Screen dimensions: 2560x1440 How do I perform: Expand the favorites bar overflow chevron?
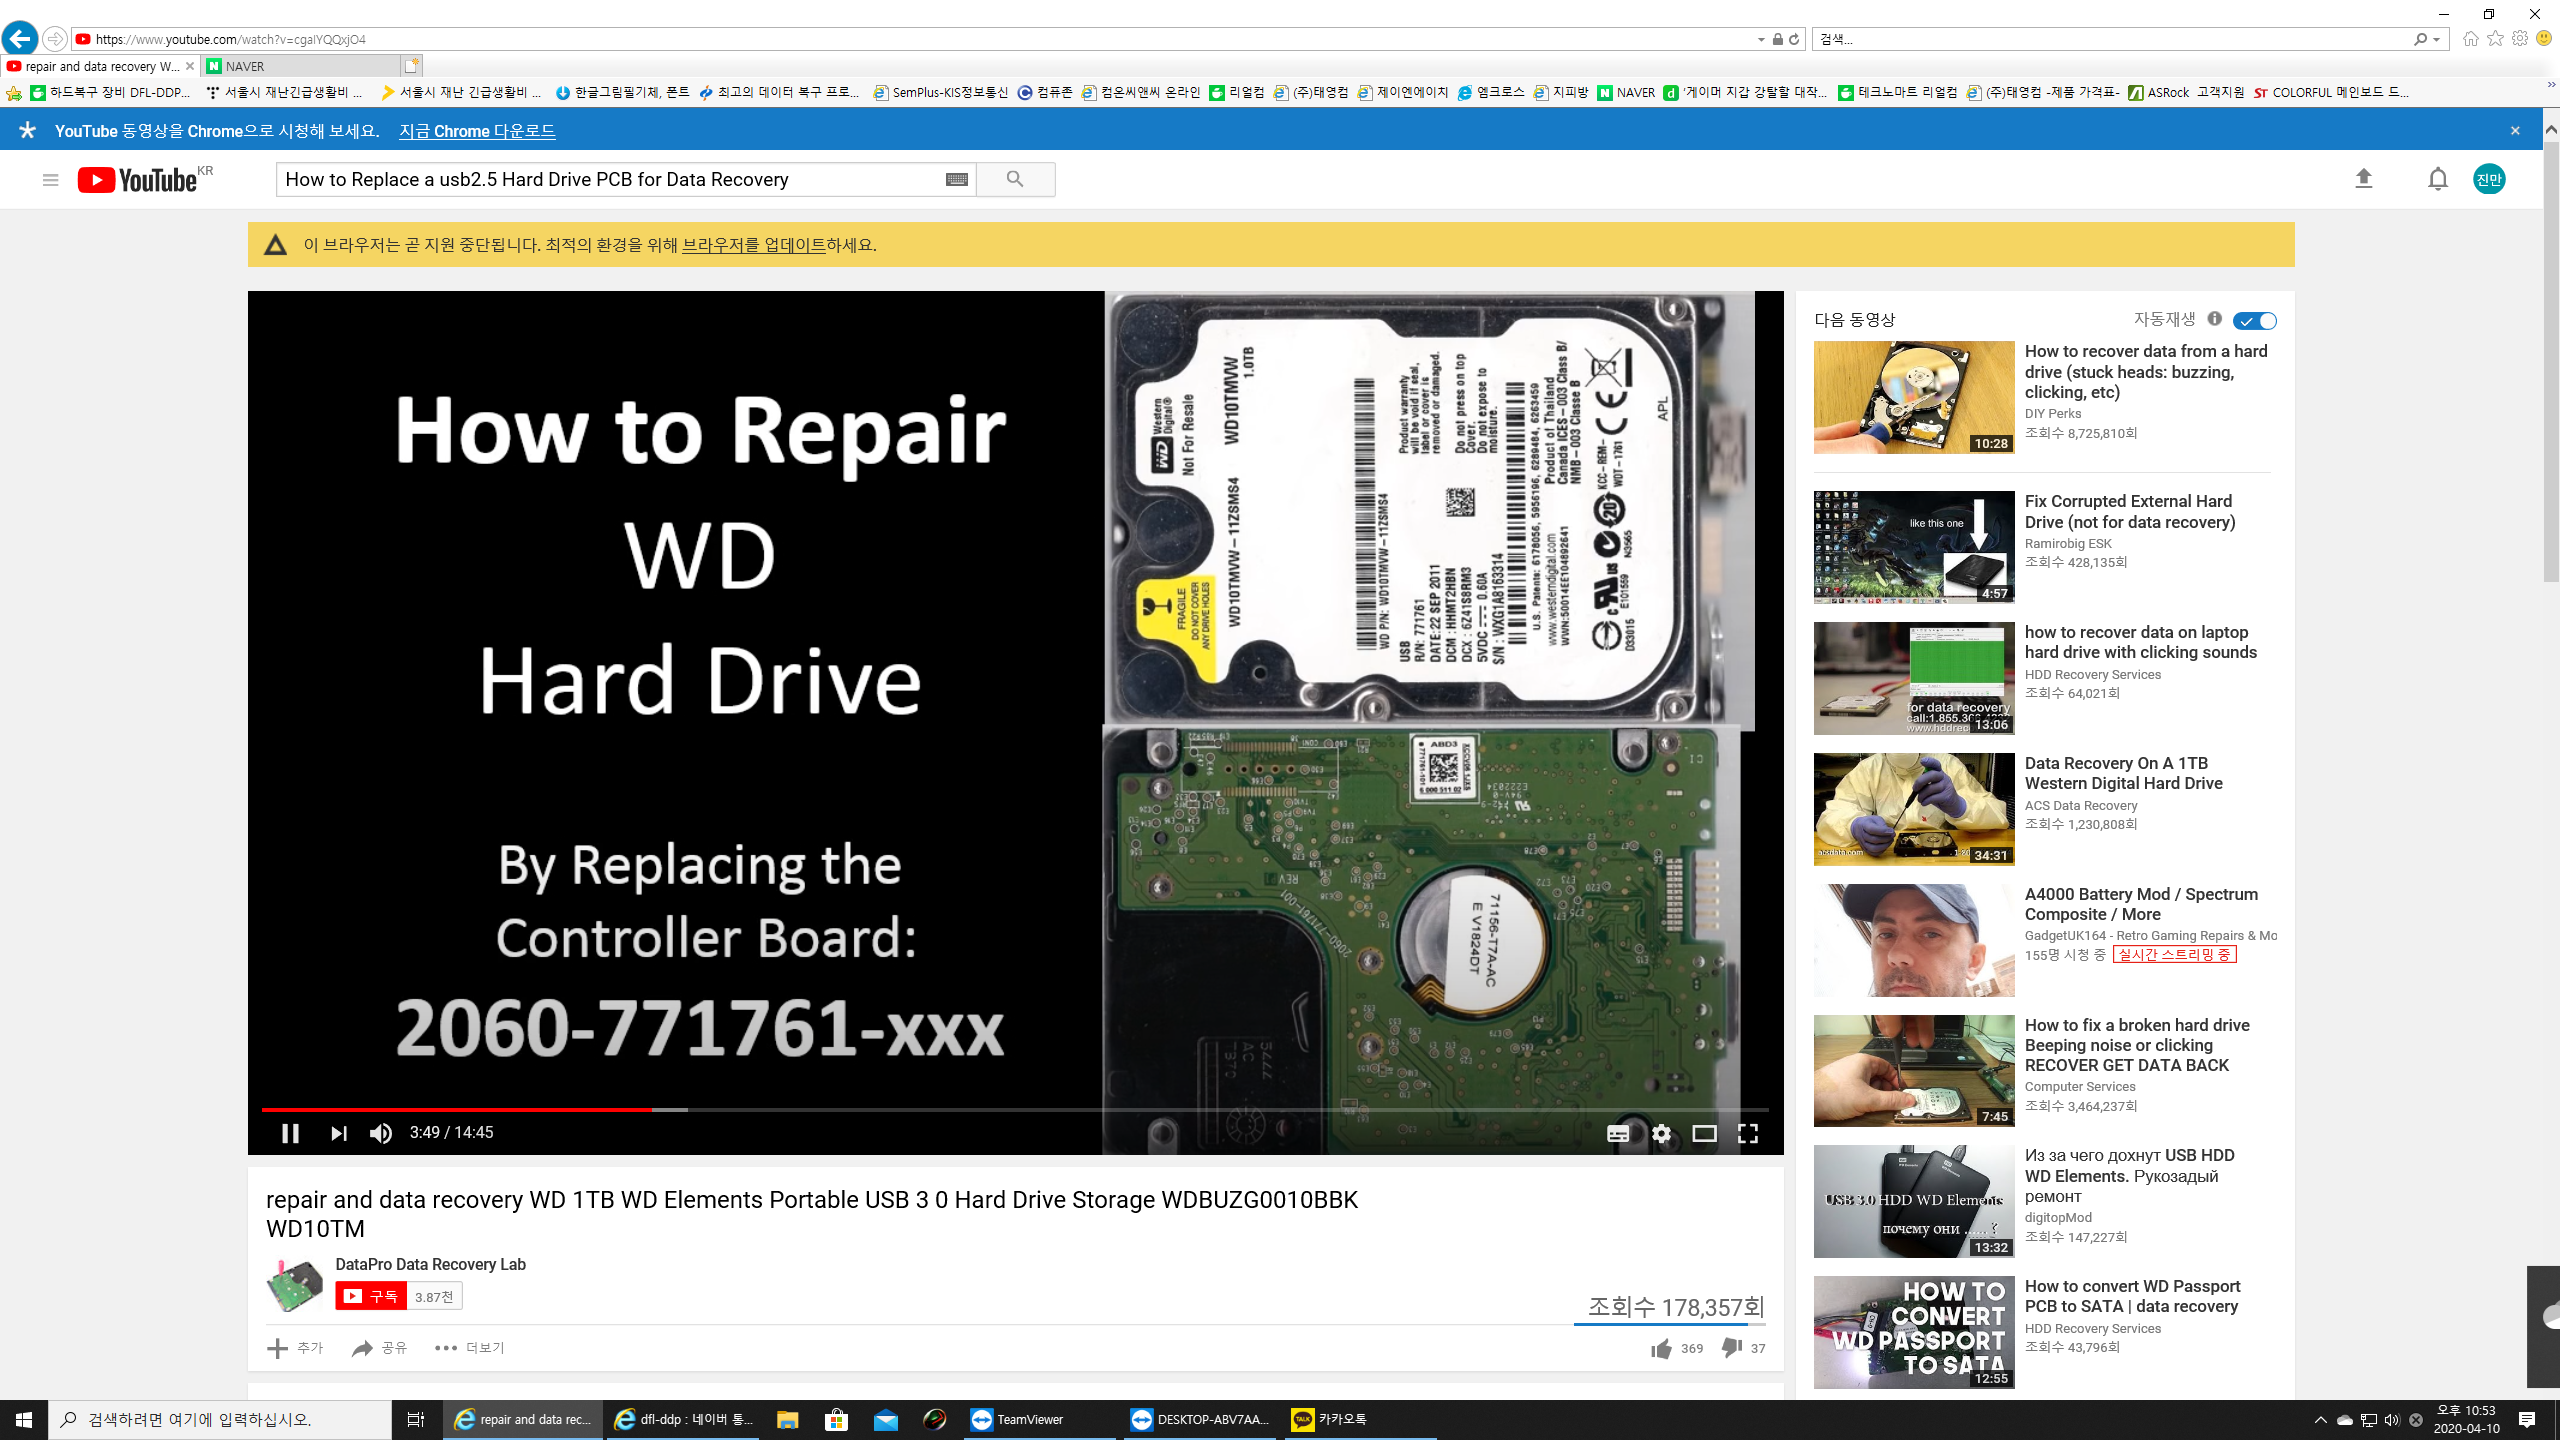(x=2551, y=86)
